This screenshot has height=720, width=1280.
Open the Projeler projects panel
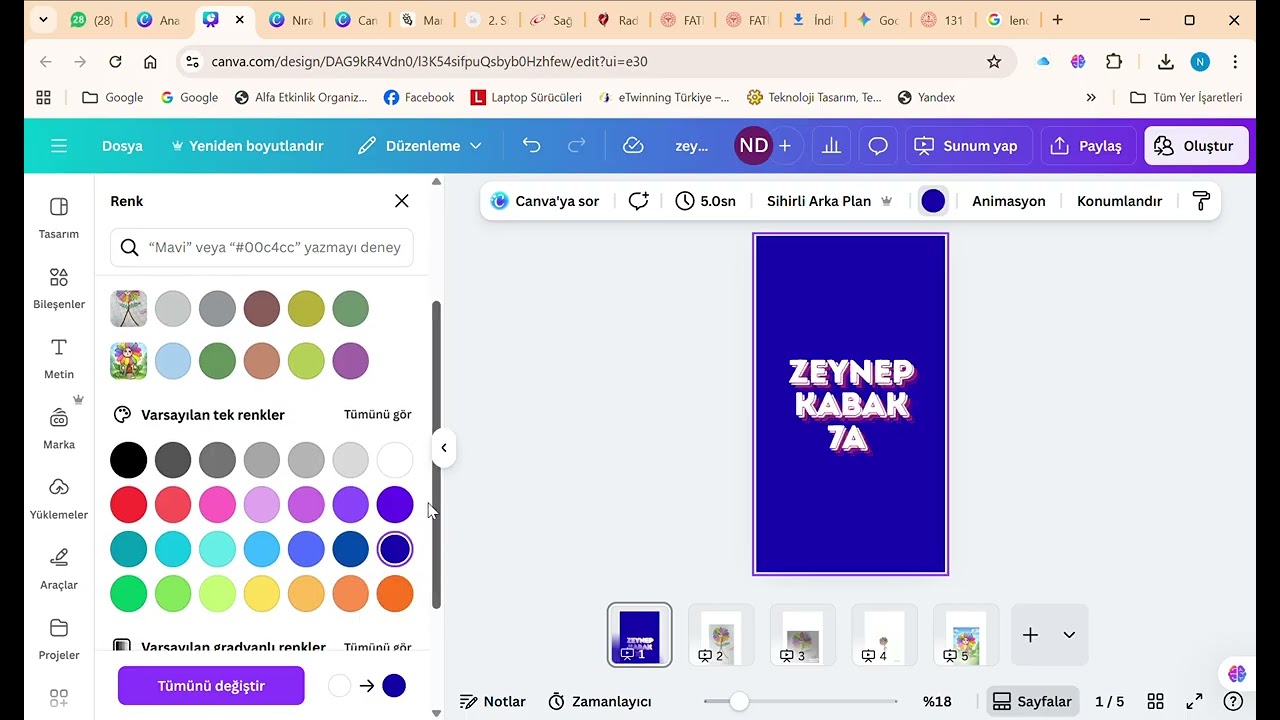(58, 637)
